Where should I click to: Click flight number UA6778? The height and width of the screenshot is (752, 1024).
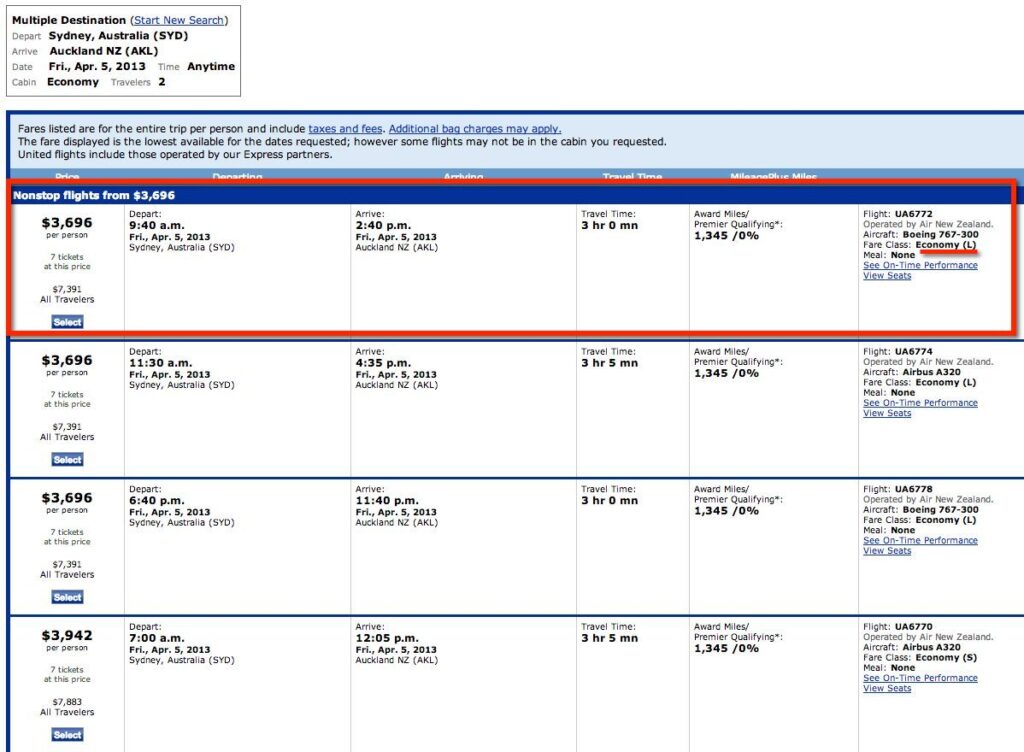(x=914, y=489)
